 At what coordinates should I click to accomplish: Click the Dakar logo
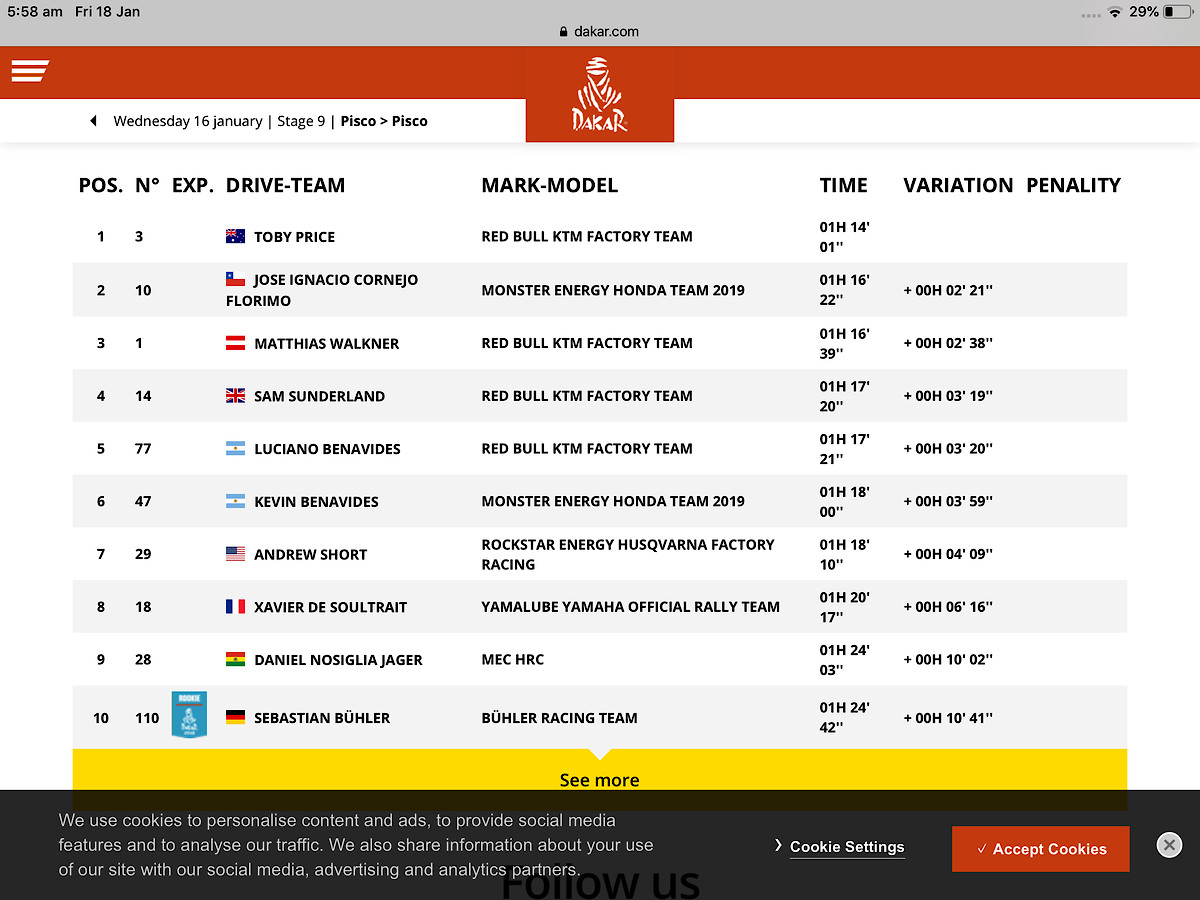click(600, 94)
